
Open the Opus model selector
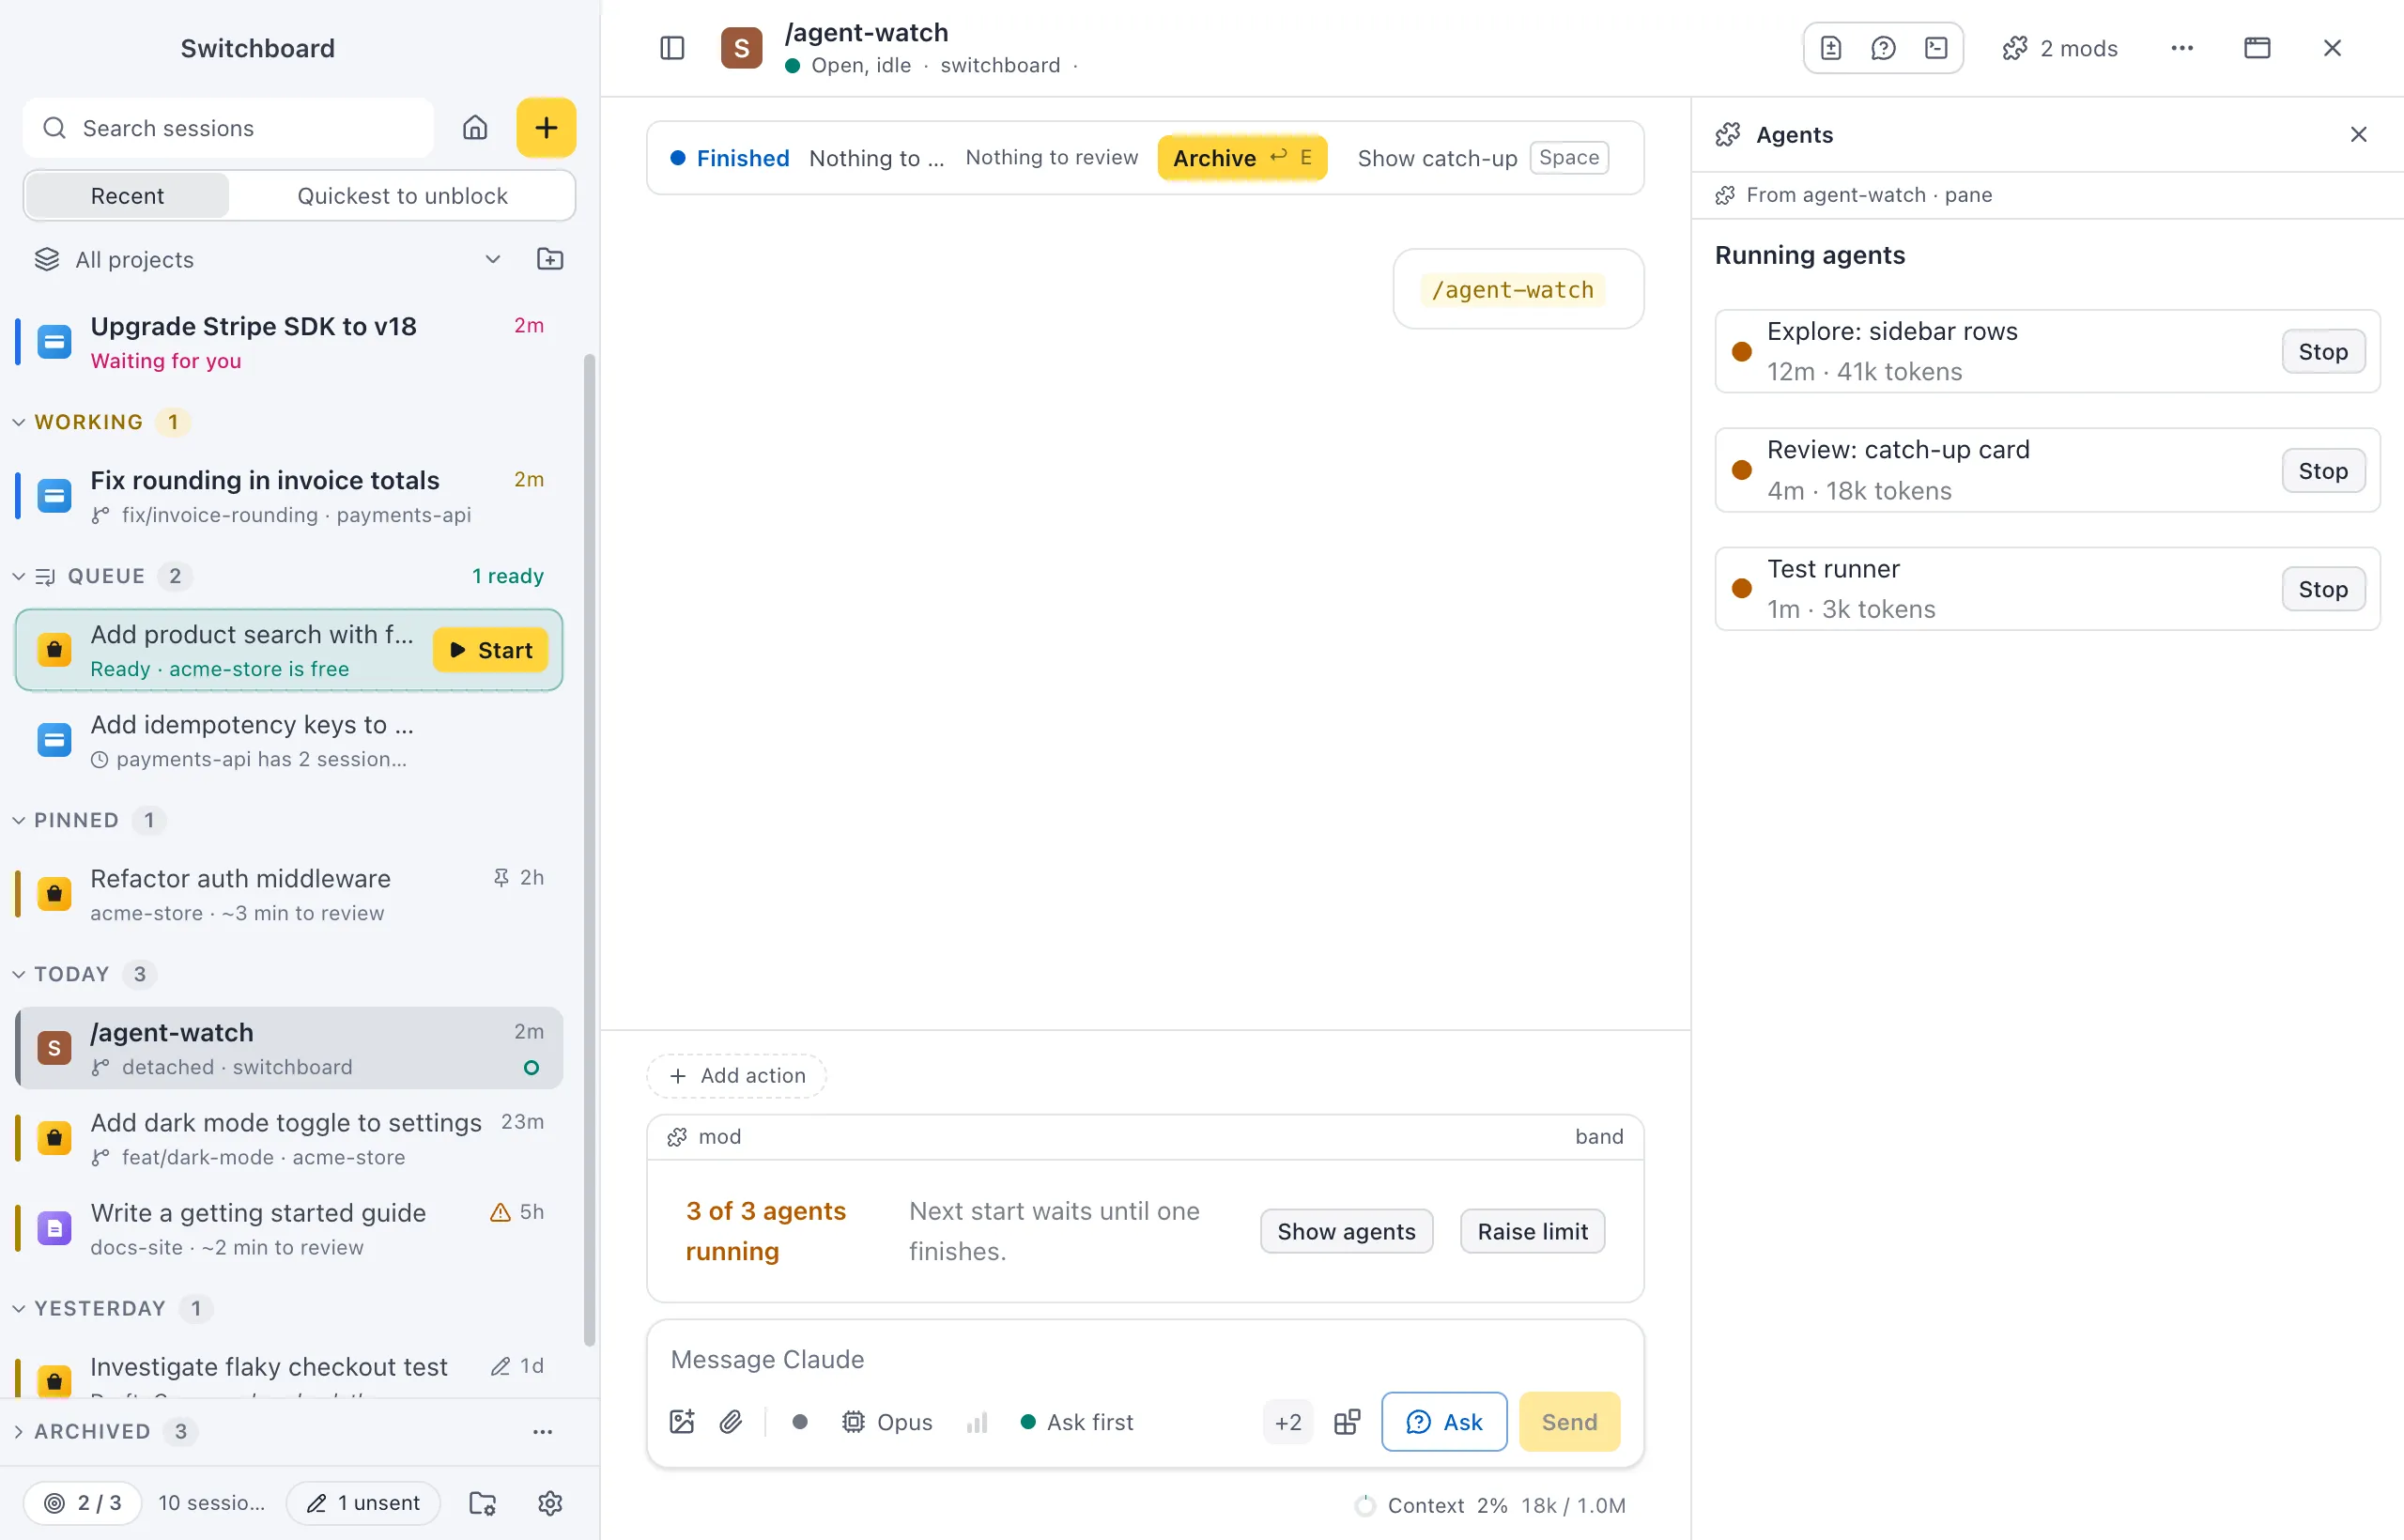pos(886,1422)
